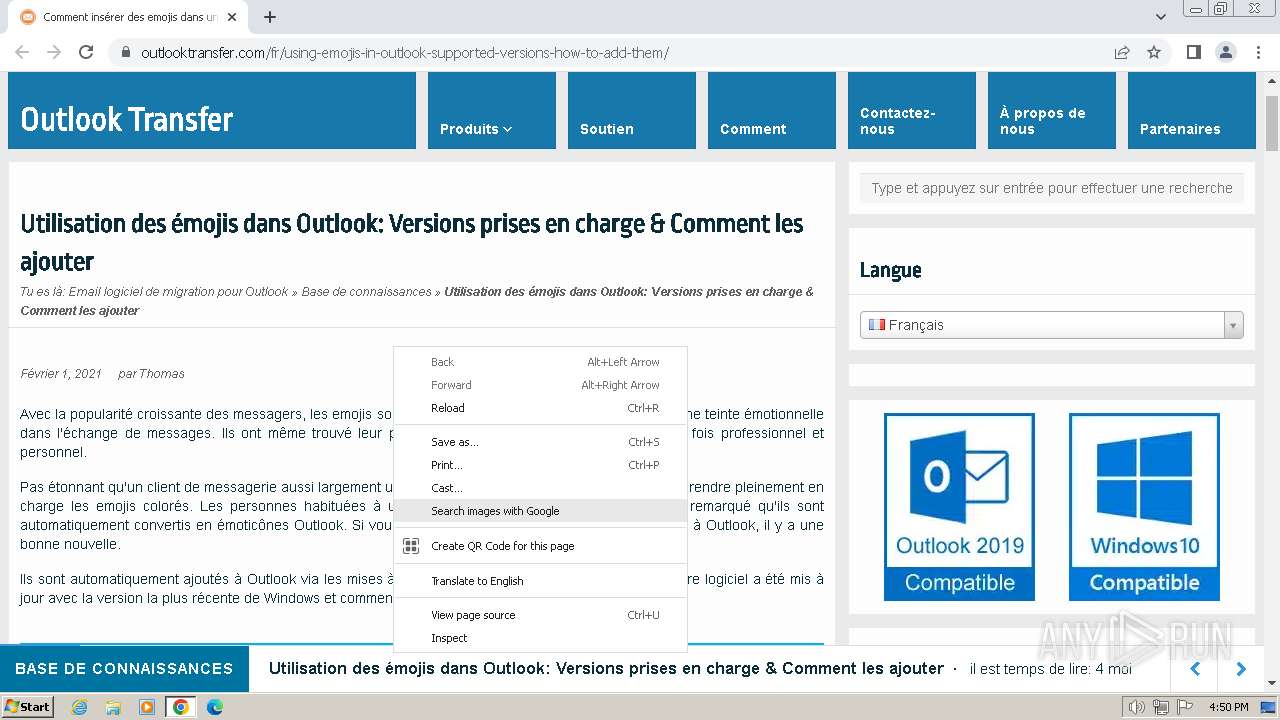The height and width of the screenshot is (720, 1280).
Task: Reload the page with toolbar icon
Action: 86,52
